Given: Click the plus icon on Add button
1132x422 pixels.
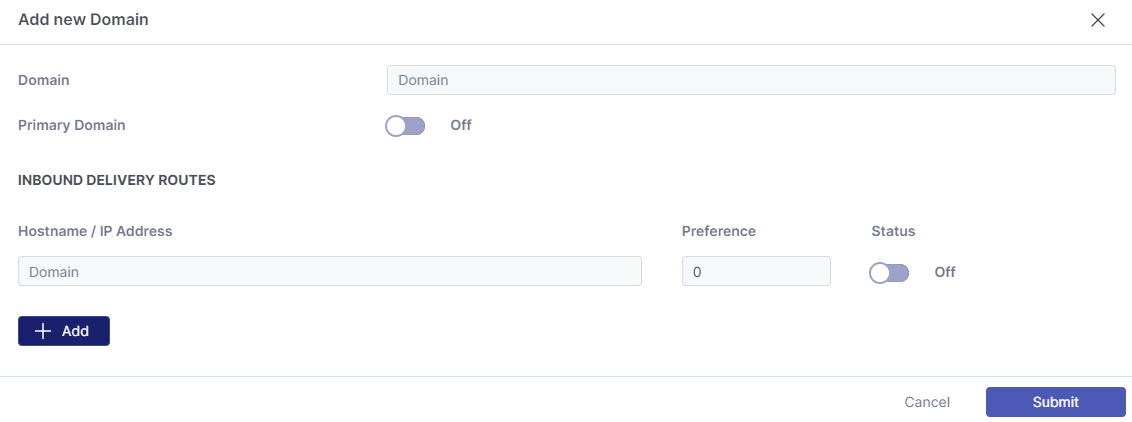Looking at the screenshot, I should click(x=43, y=331).
